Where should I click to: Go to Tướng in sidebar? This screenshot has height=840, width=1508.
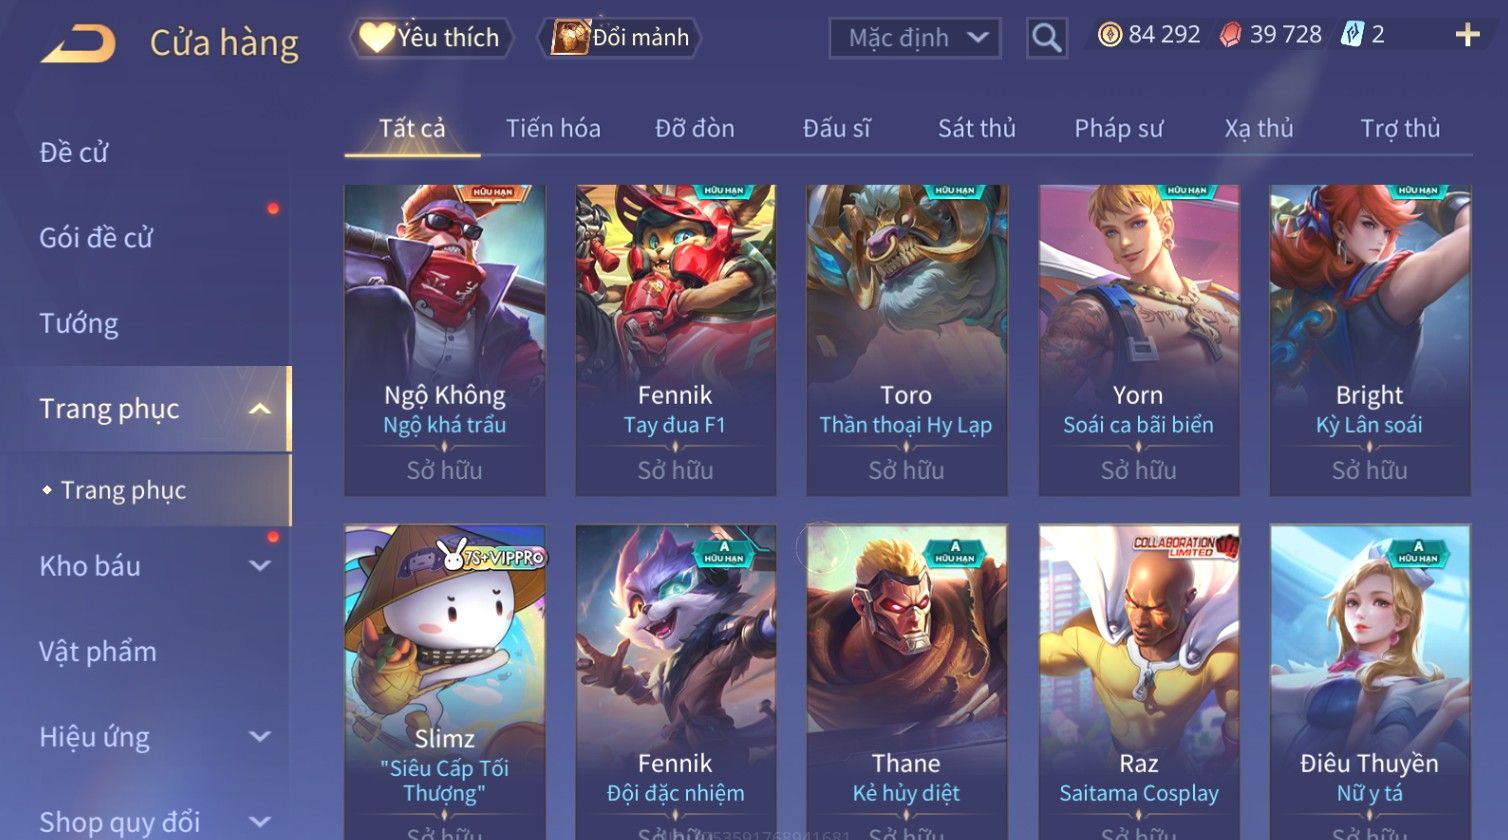79,324
